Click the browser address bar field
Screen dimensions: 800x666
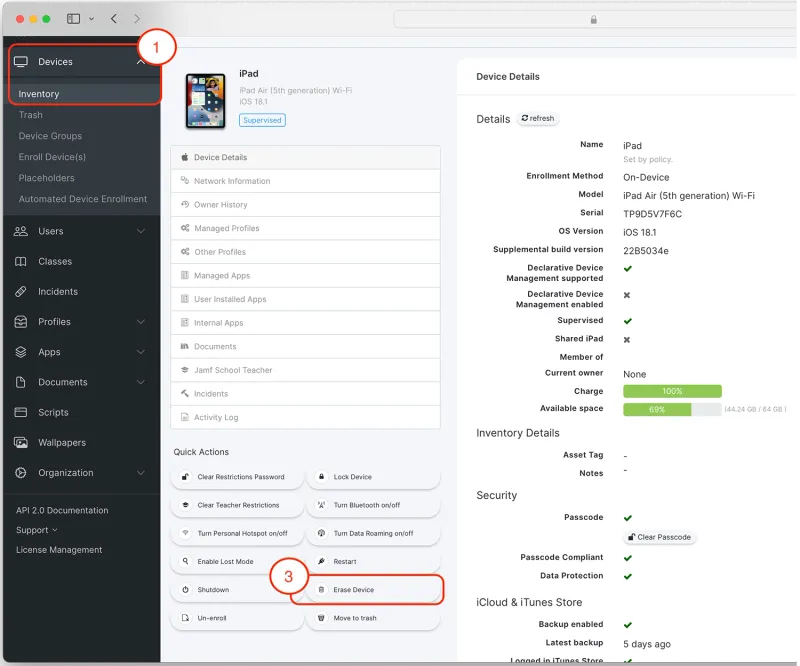594,19
